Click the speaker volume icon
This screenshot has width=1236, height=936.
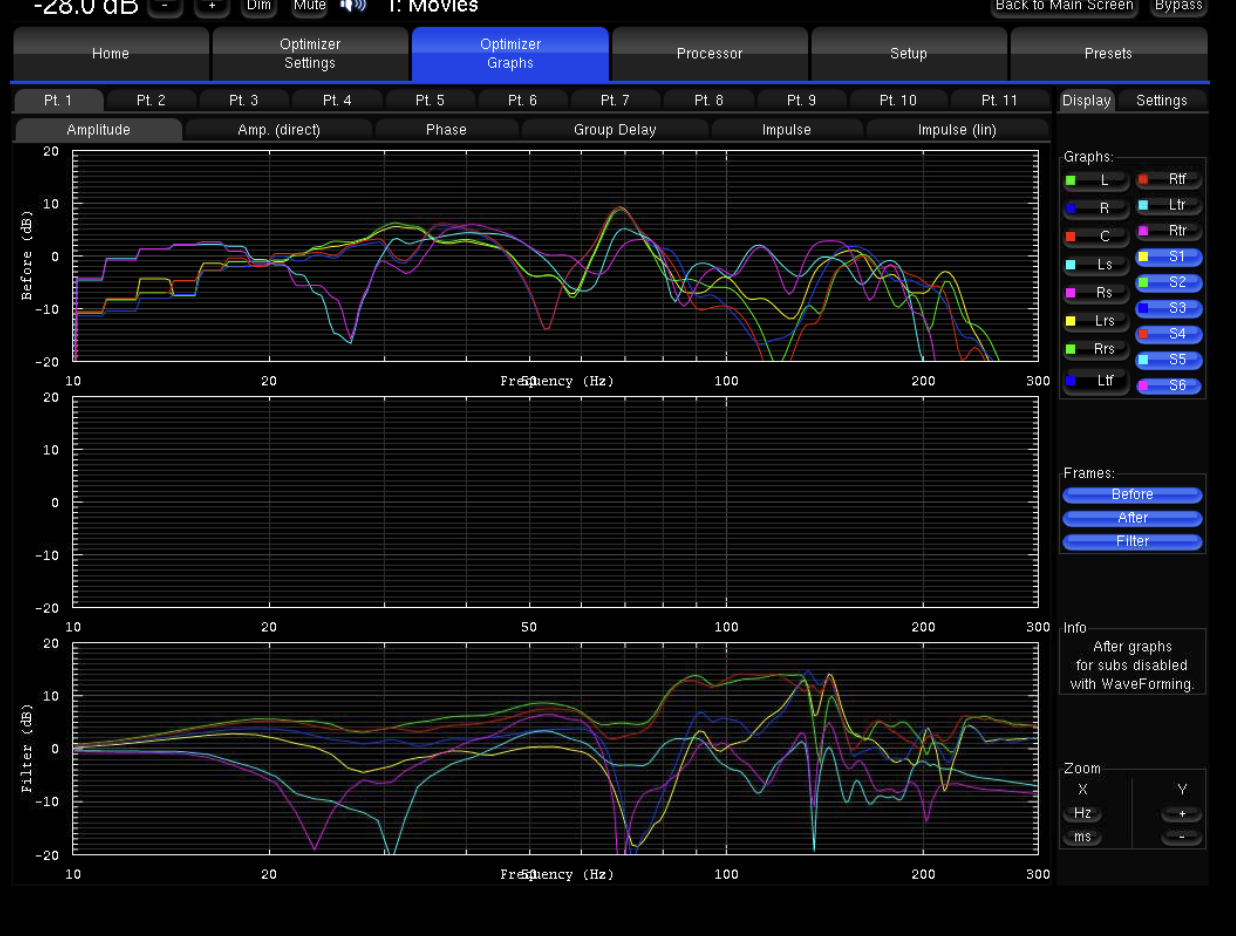tap(352, 6)
